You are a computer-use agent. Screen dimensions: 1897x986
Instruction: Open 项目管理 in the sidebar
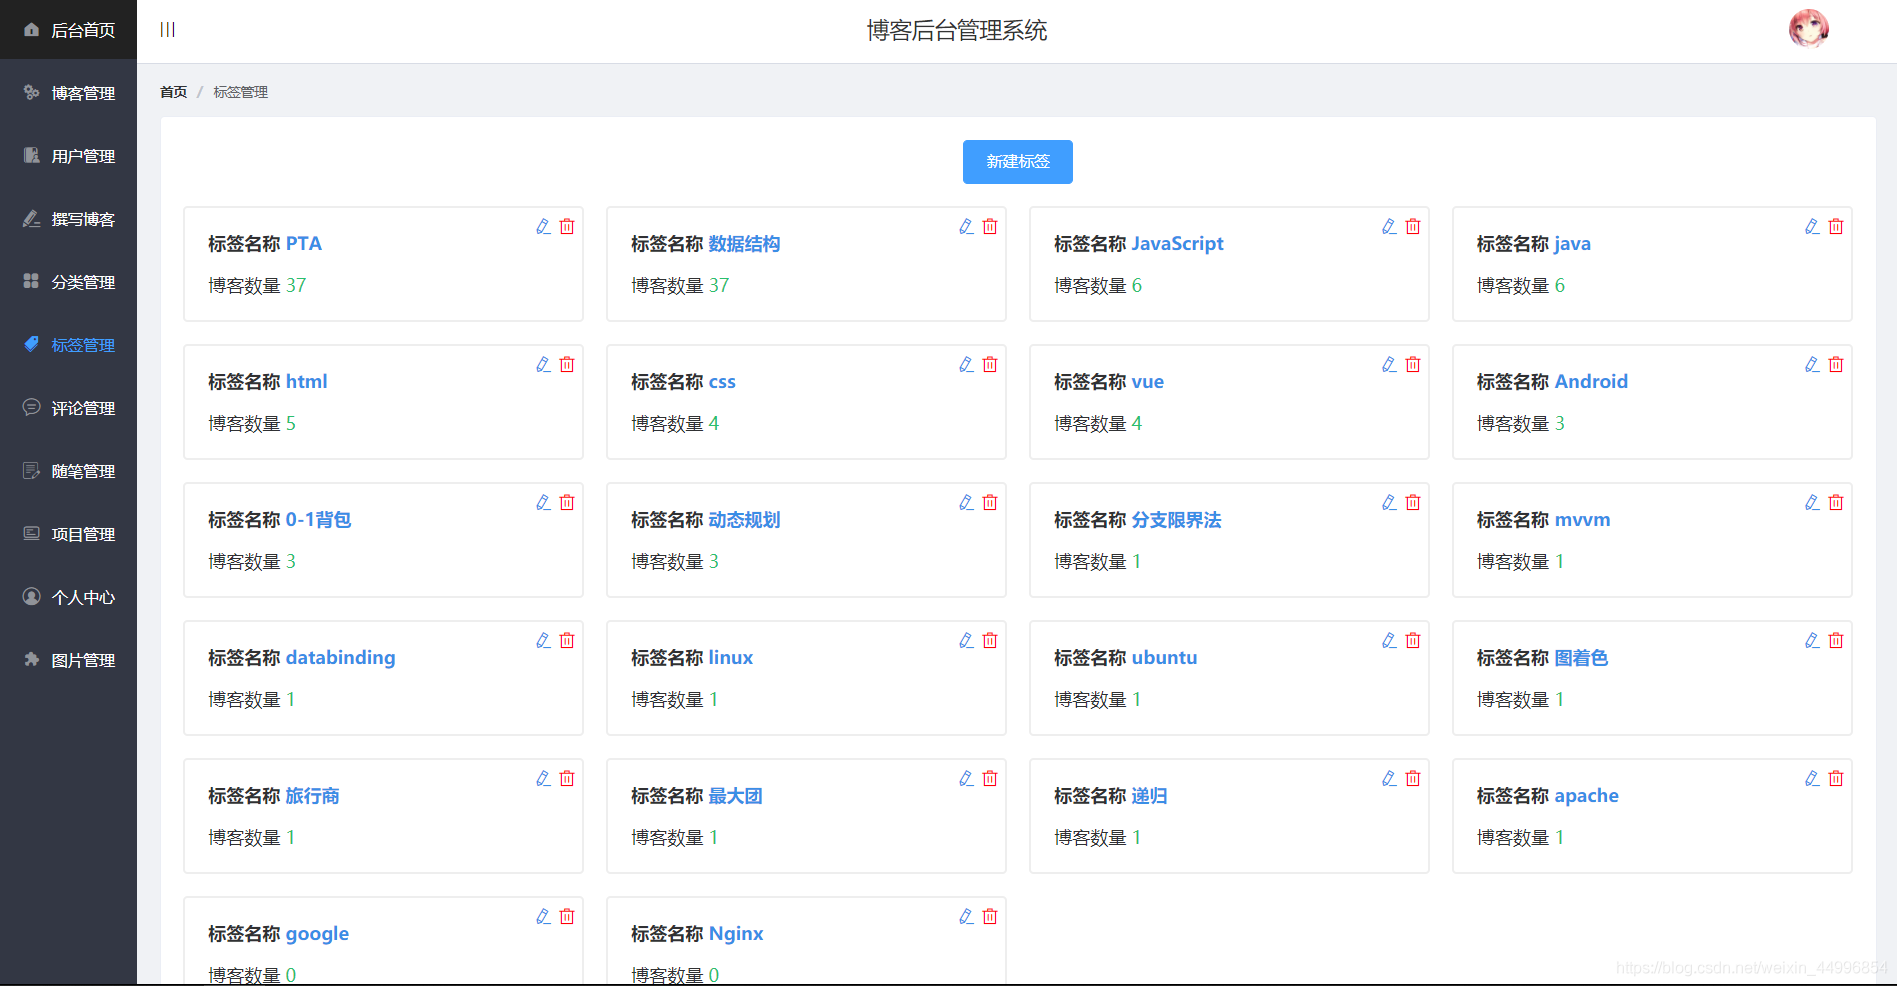click(x=68, y=534)
